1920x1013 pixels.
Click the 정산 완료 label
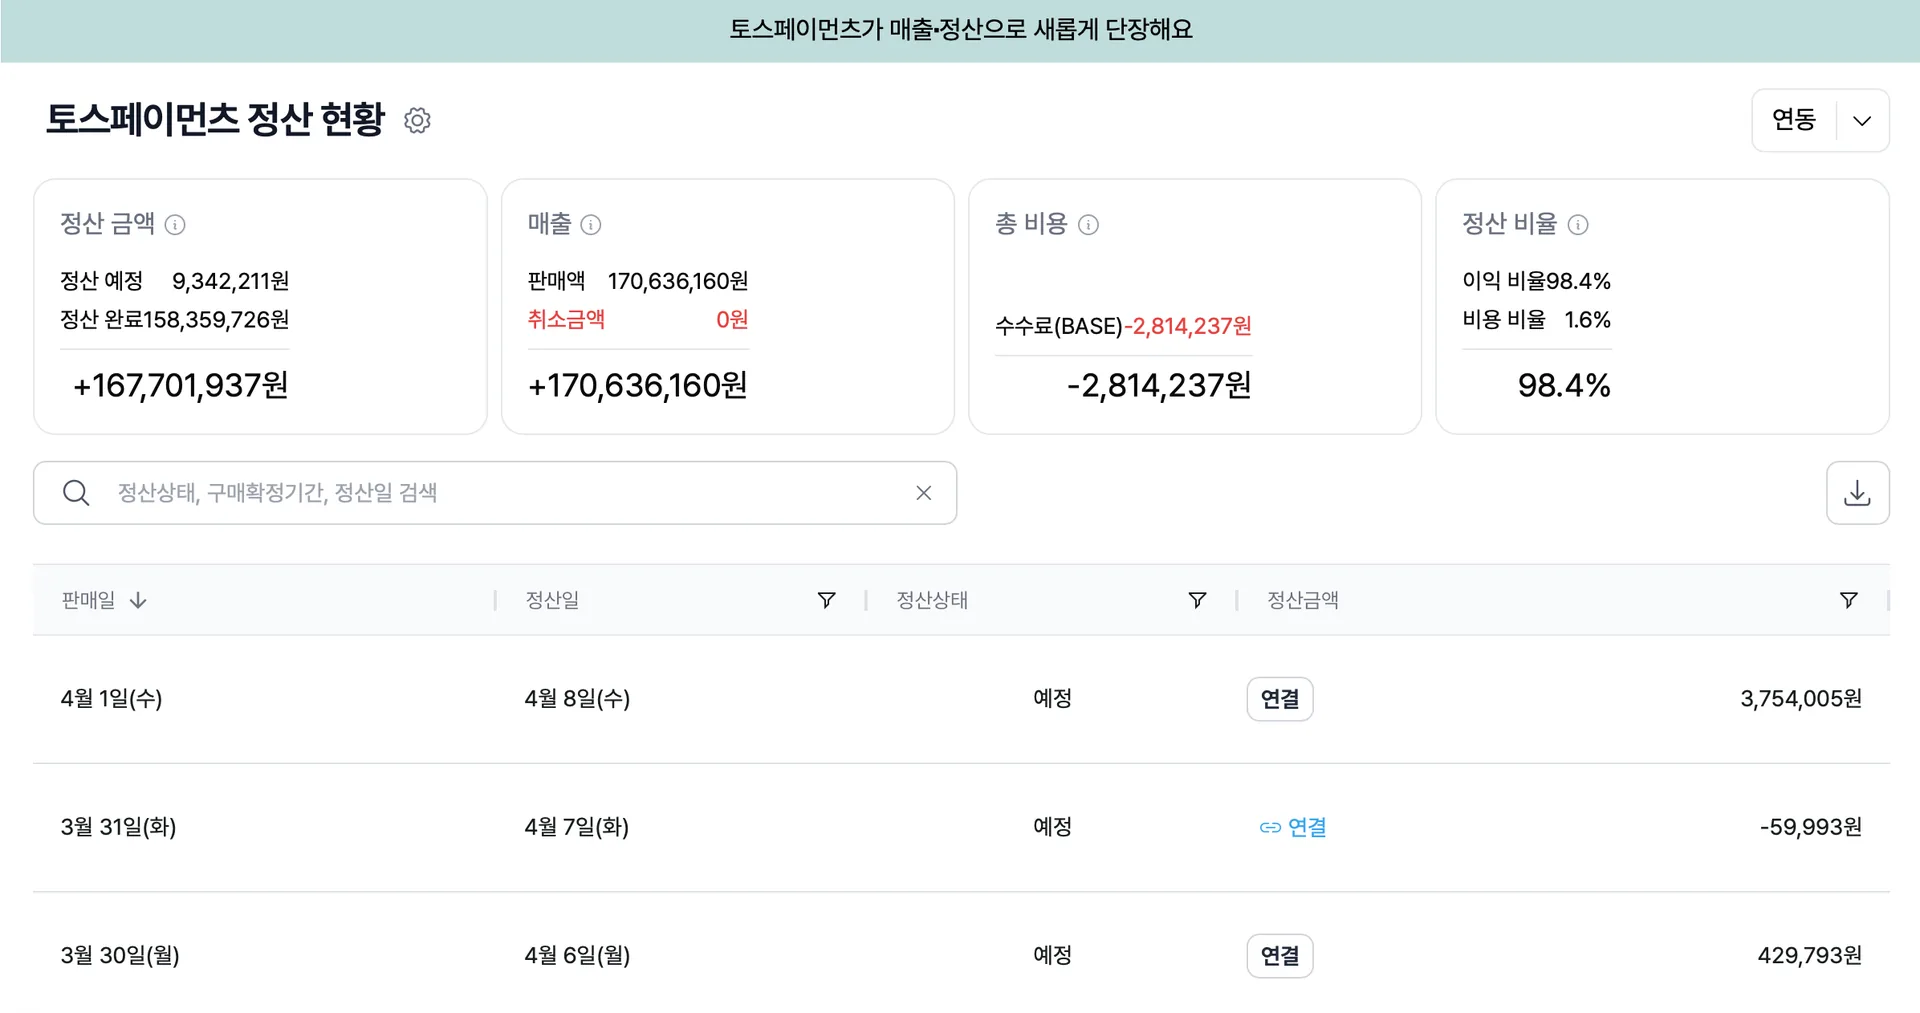click(x=101, y=319)
